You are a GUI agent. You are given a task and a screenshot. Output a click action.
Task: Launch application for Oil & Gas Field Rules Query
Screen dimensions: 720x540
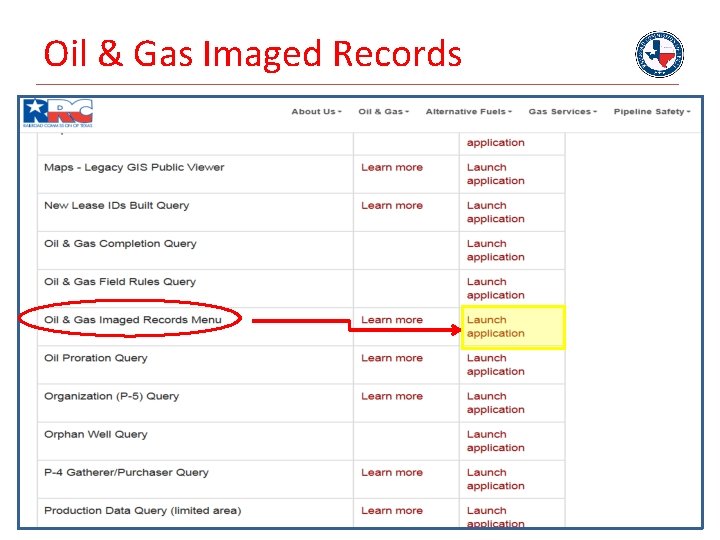pos(495,288)
